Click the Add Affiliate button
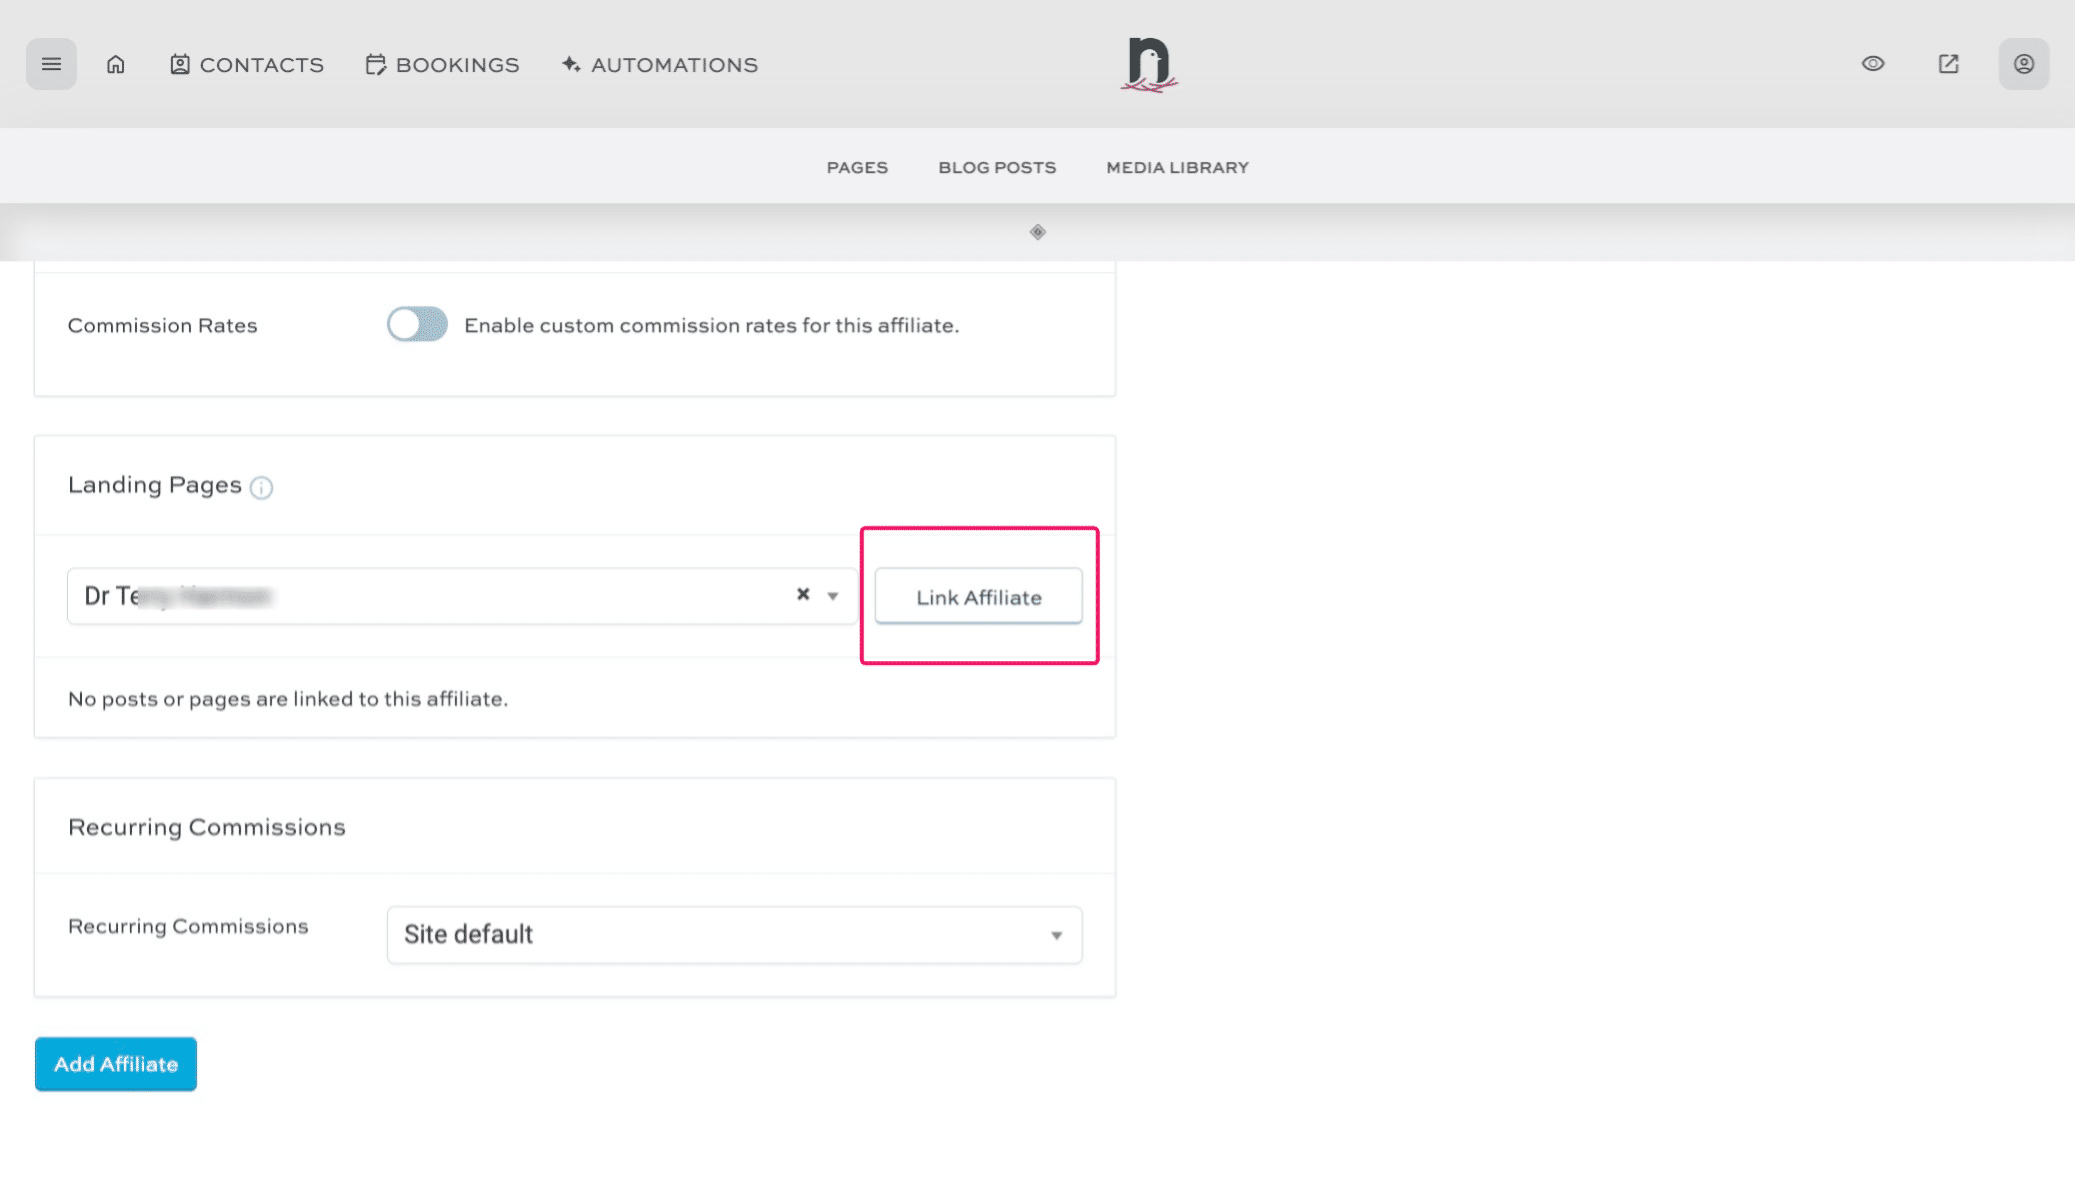Screen dimensions: 2075x1193 pyautogui.click(x=115, y=1063)
